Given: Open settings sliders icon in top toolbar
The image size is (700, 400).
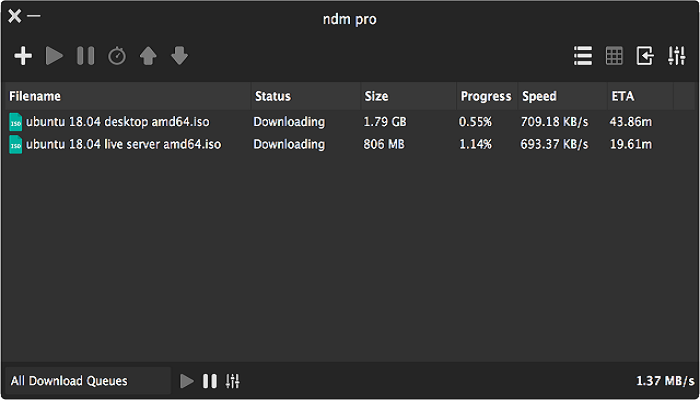Looking at the screenshot, I should pyautogui.click(x=677, y=56).
